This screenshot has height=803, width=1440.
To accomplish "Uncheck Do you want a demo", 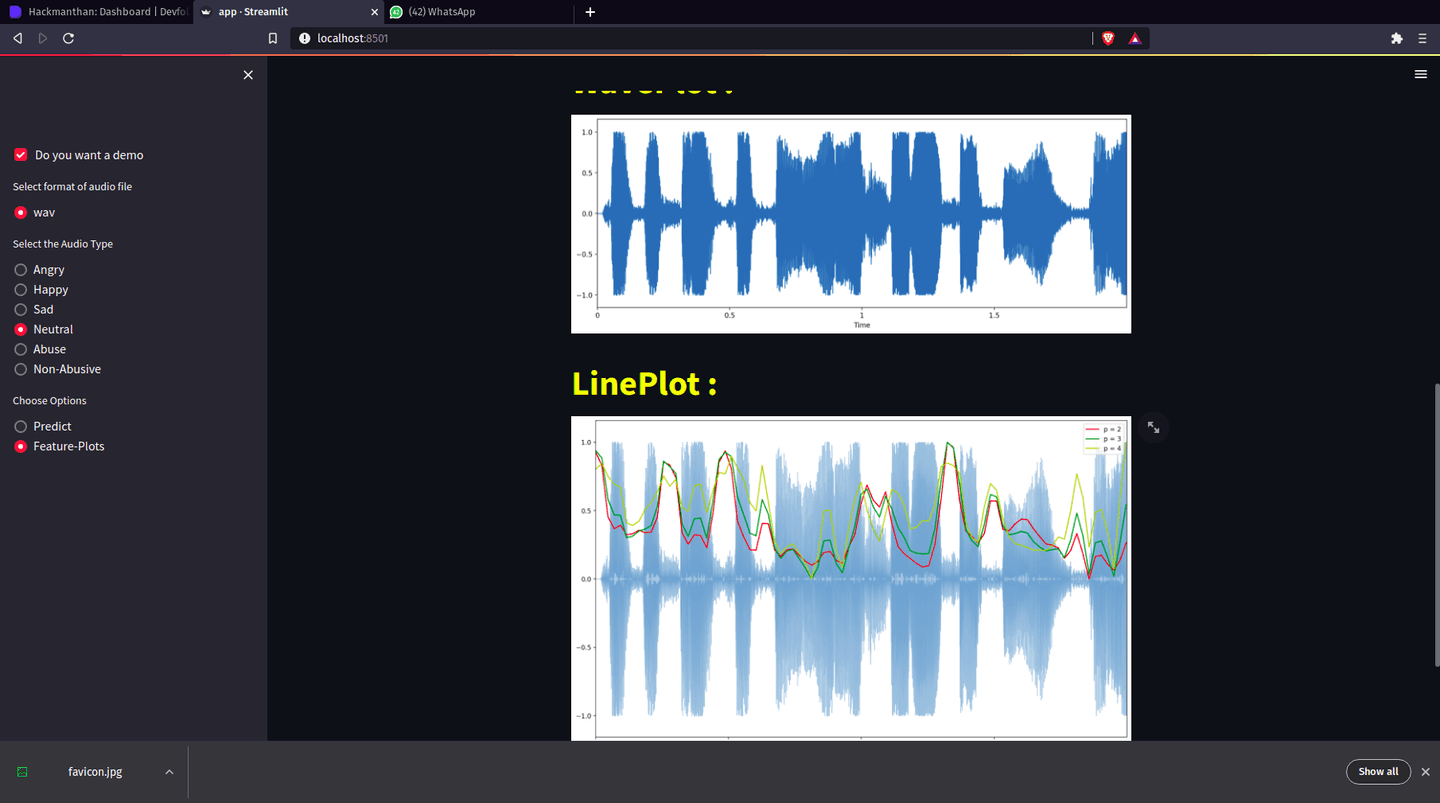I will coord(20,155).
